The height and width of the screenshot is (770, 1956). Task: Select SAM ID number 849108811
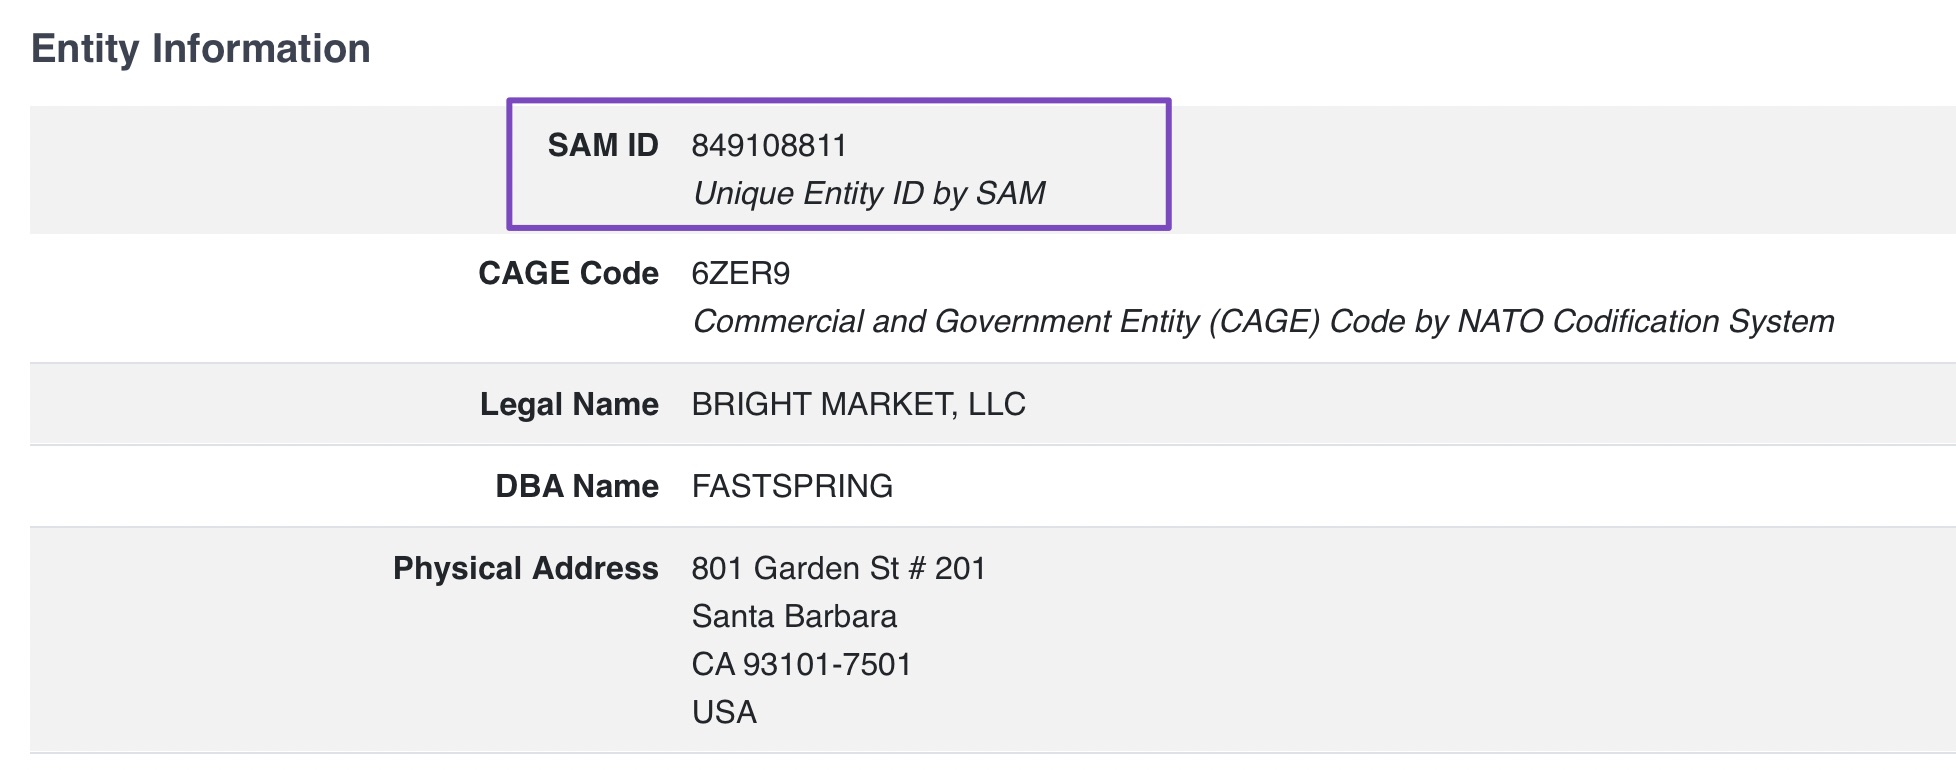tap(769, 146)
